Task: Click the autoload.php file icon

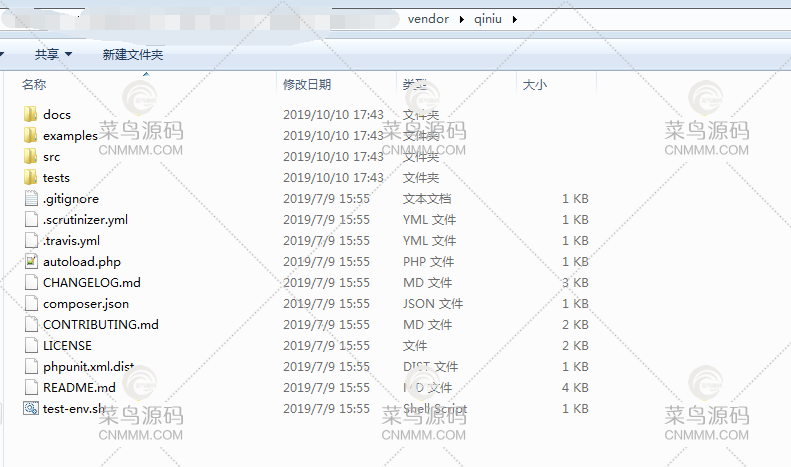Action: tap(31, 261)
